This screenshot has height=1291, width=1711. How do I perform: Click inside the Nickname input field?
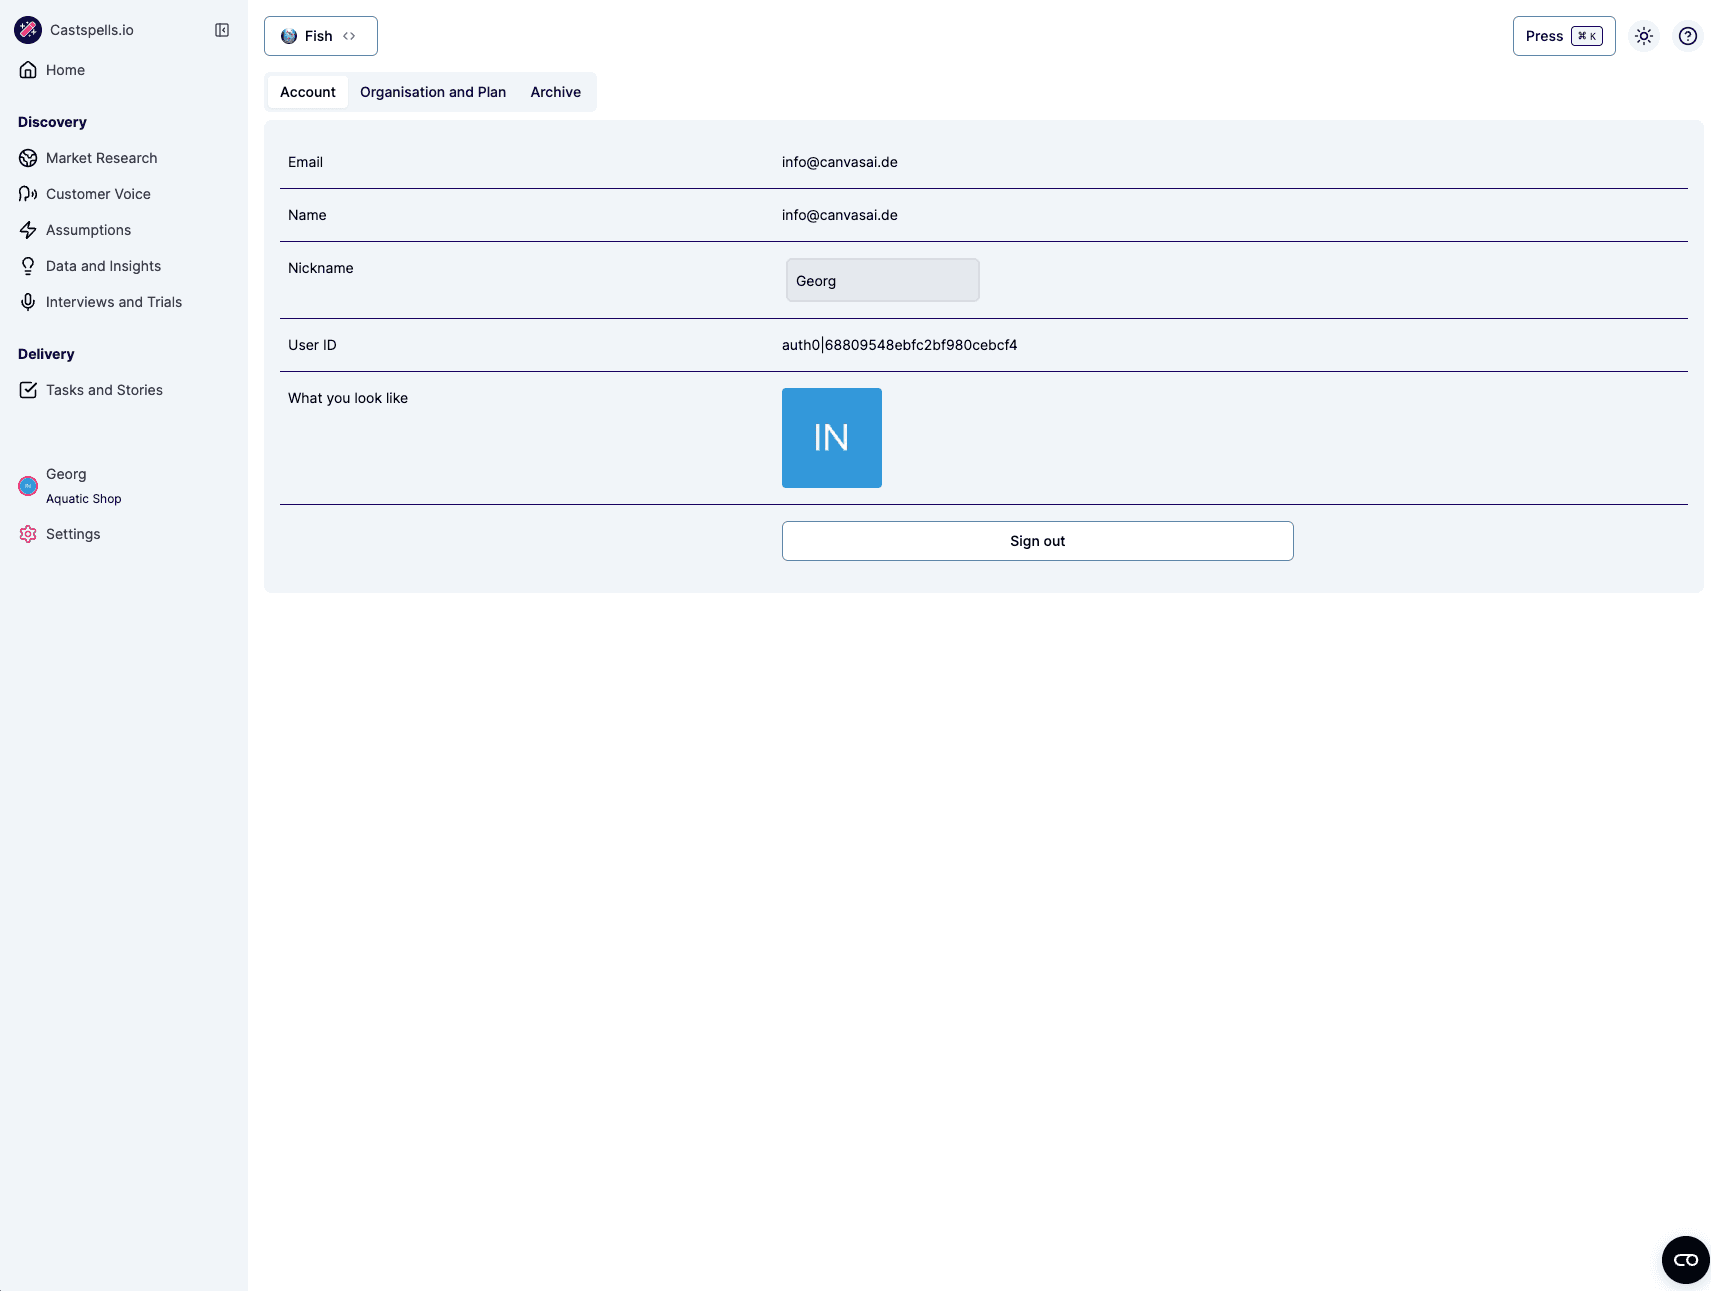pos(881,280)
